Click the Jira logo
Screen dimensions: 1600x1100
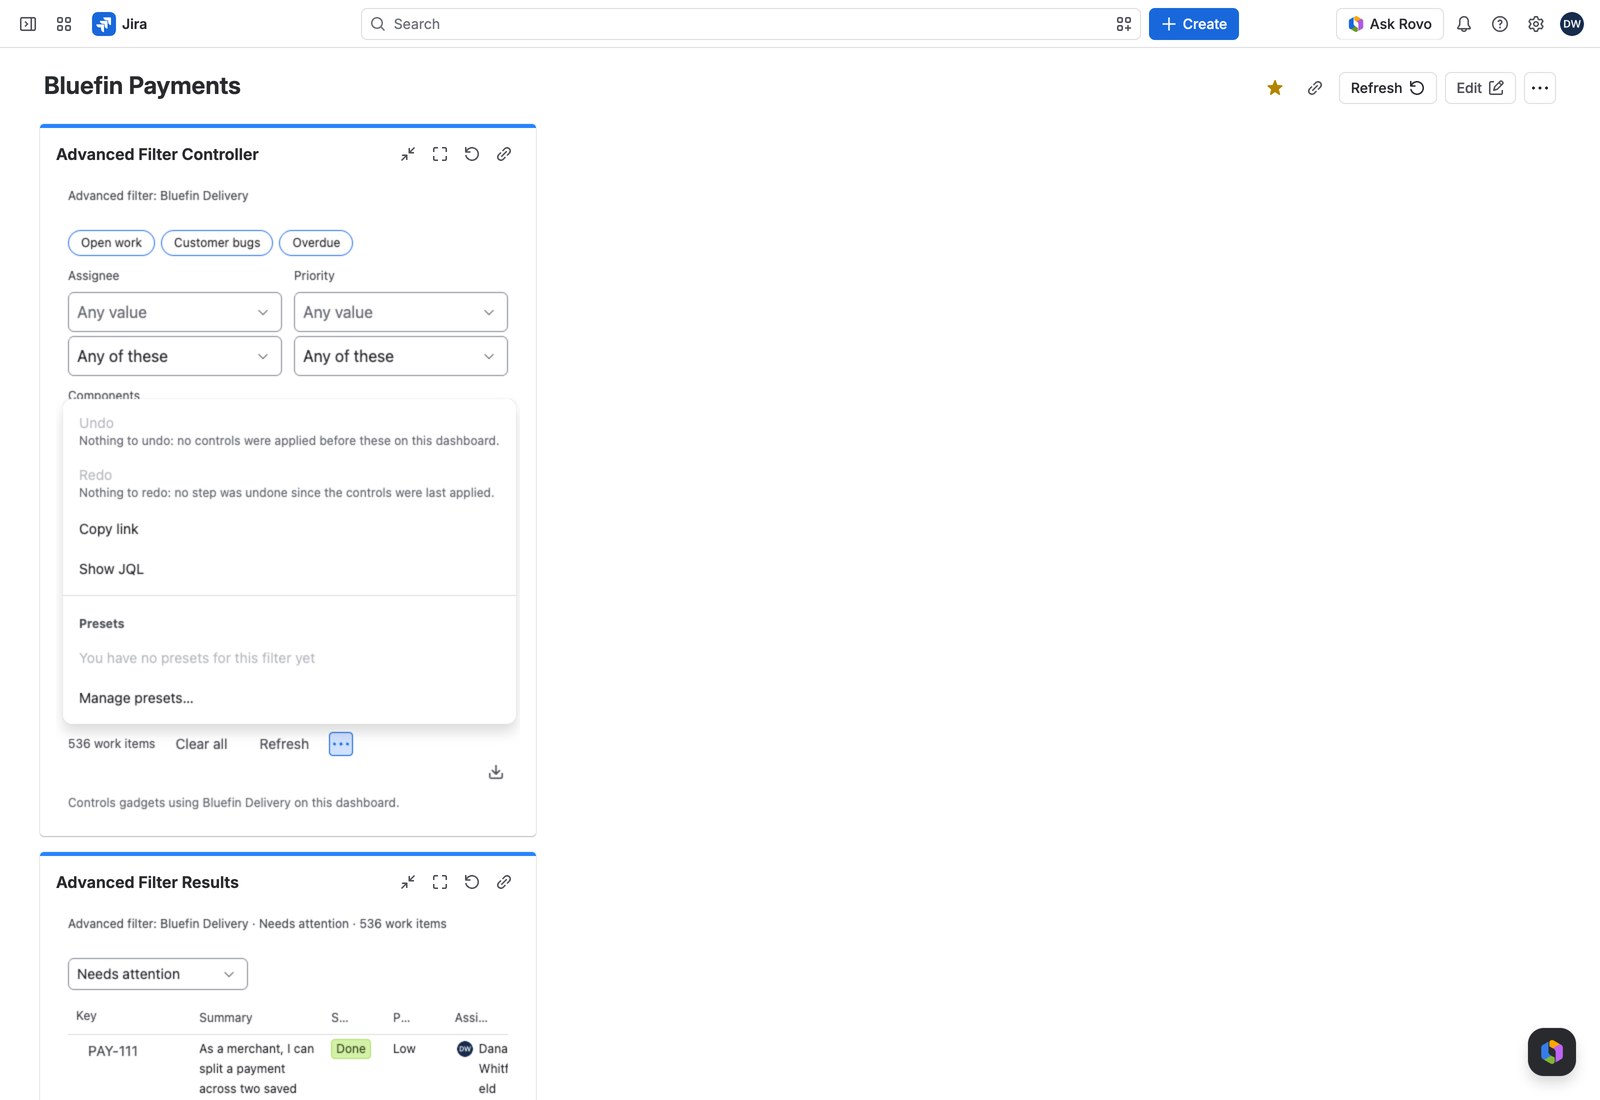coord(119,24)
